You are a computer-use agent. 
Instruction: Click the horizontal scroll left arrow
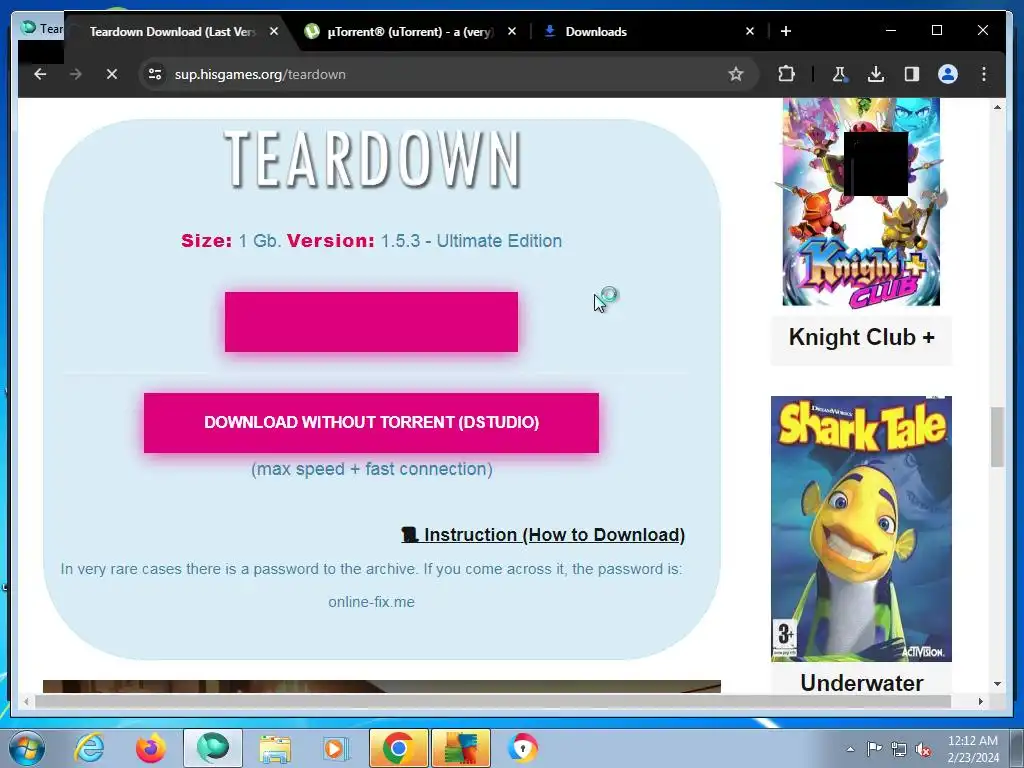pos(26,701)
